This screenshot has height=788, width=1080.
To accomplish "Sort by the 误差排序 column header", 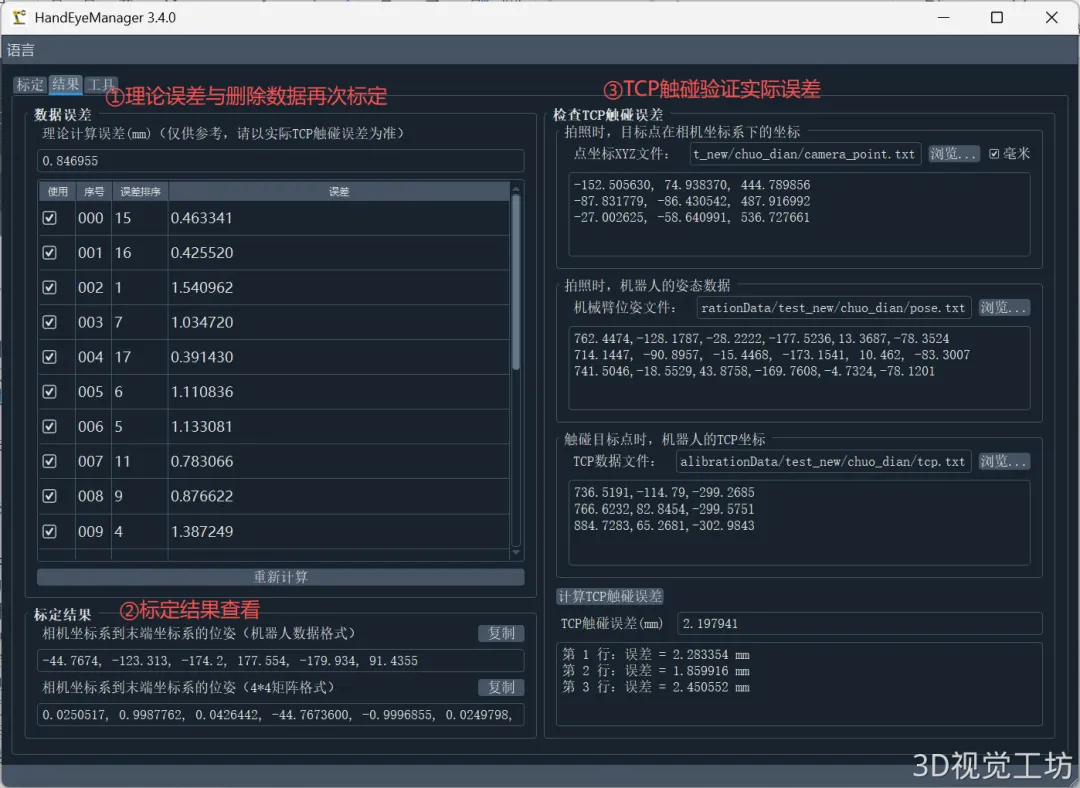I will [x=140, y=191].
